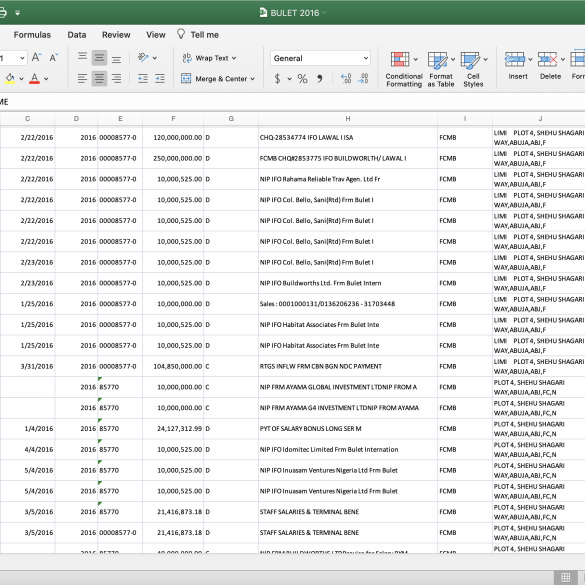Expand orientation dropdown arrow

[x=154, y=58]
